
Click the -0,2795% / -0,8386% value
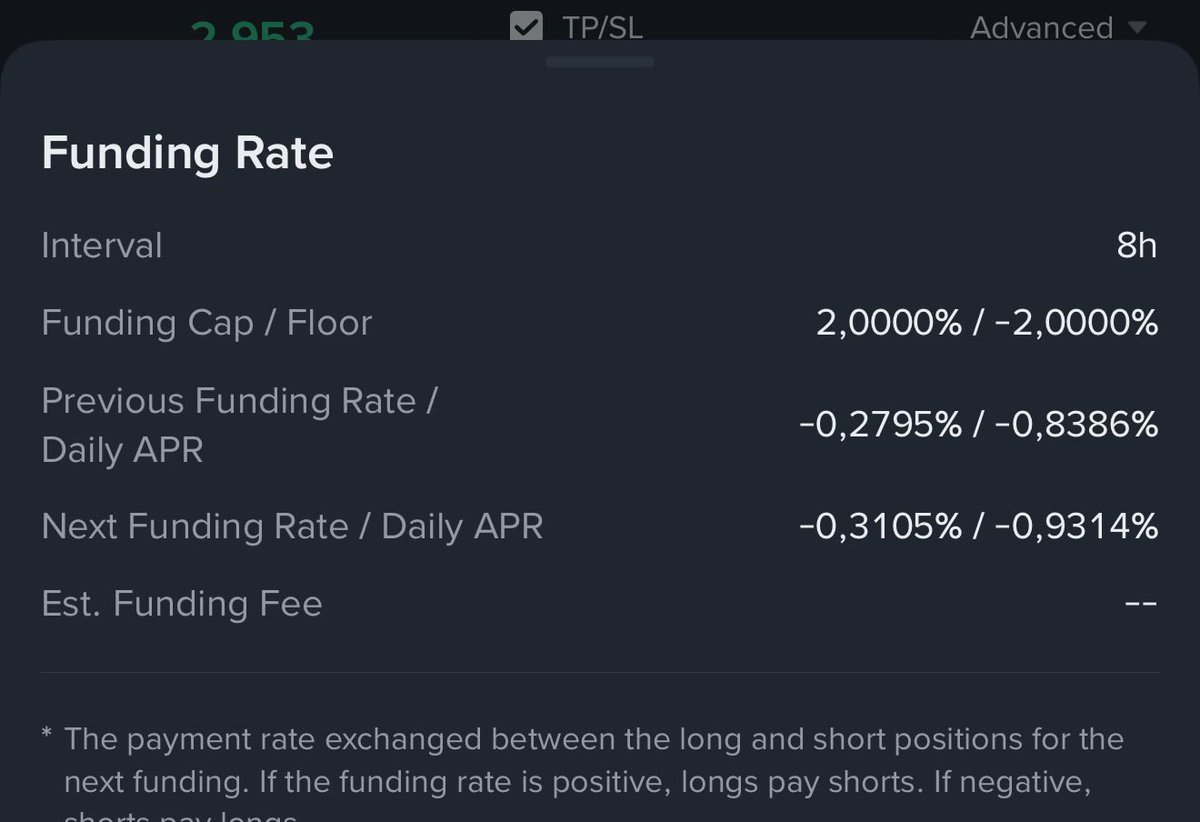(978, 425)
